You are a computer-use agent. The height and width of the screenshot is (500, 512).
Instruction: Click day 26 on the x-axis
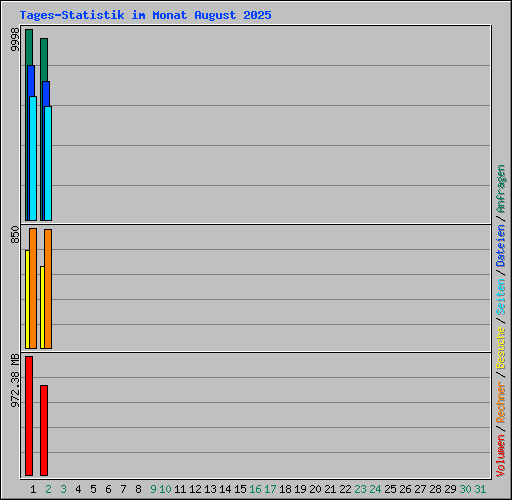click(405, 489)
